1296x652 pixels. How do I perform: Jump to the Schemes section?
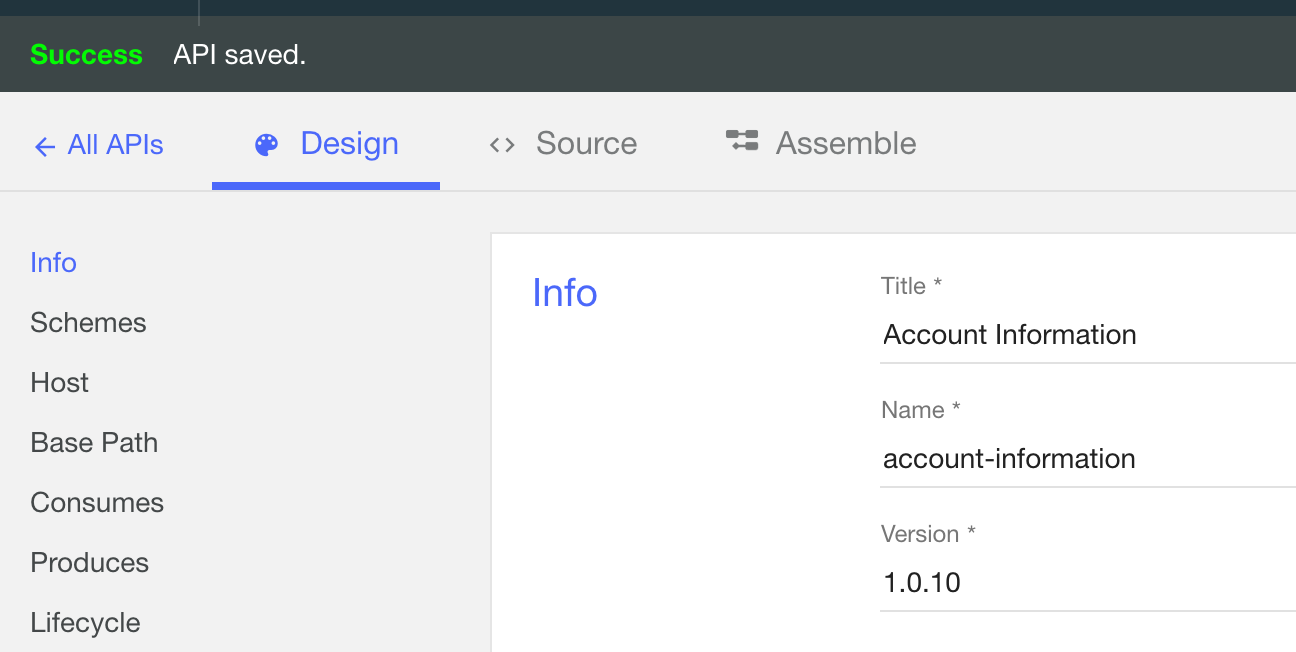pyautogui.click(x=88, y=323)
